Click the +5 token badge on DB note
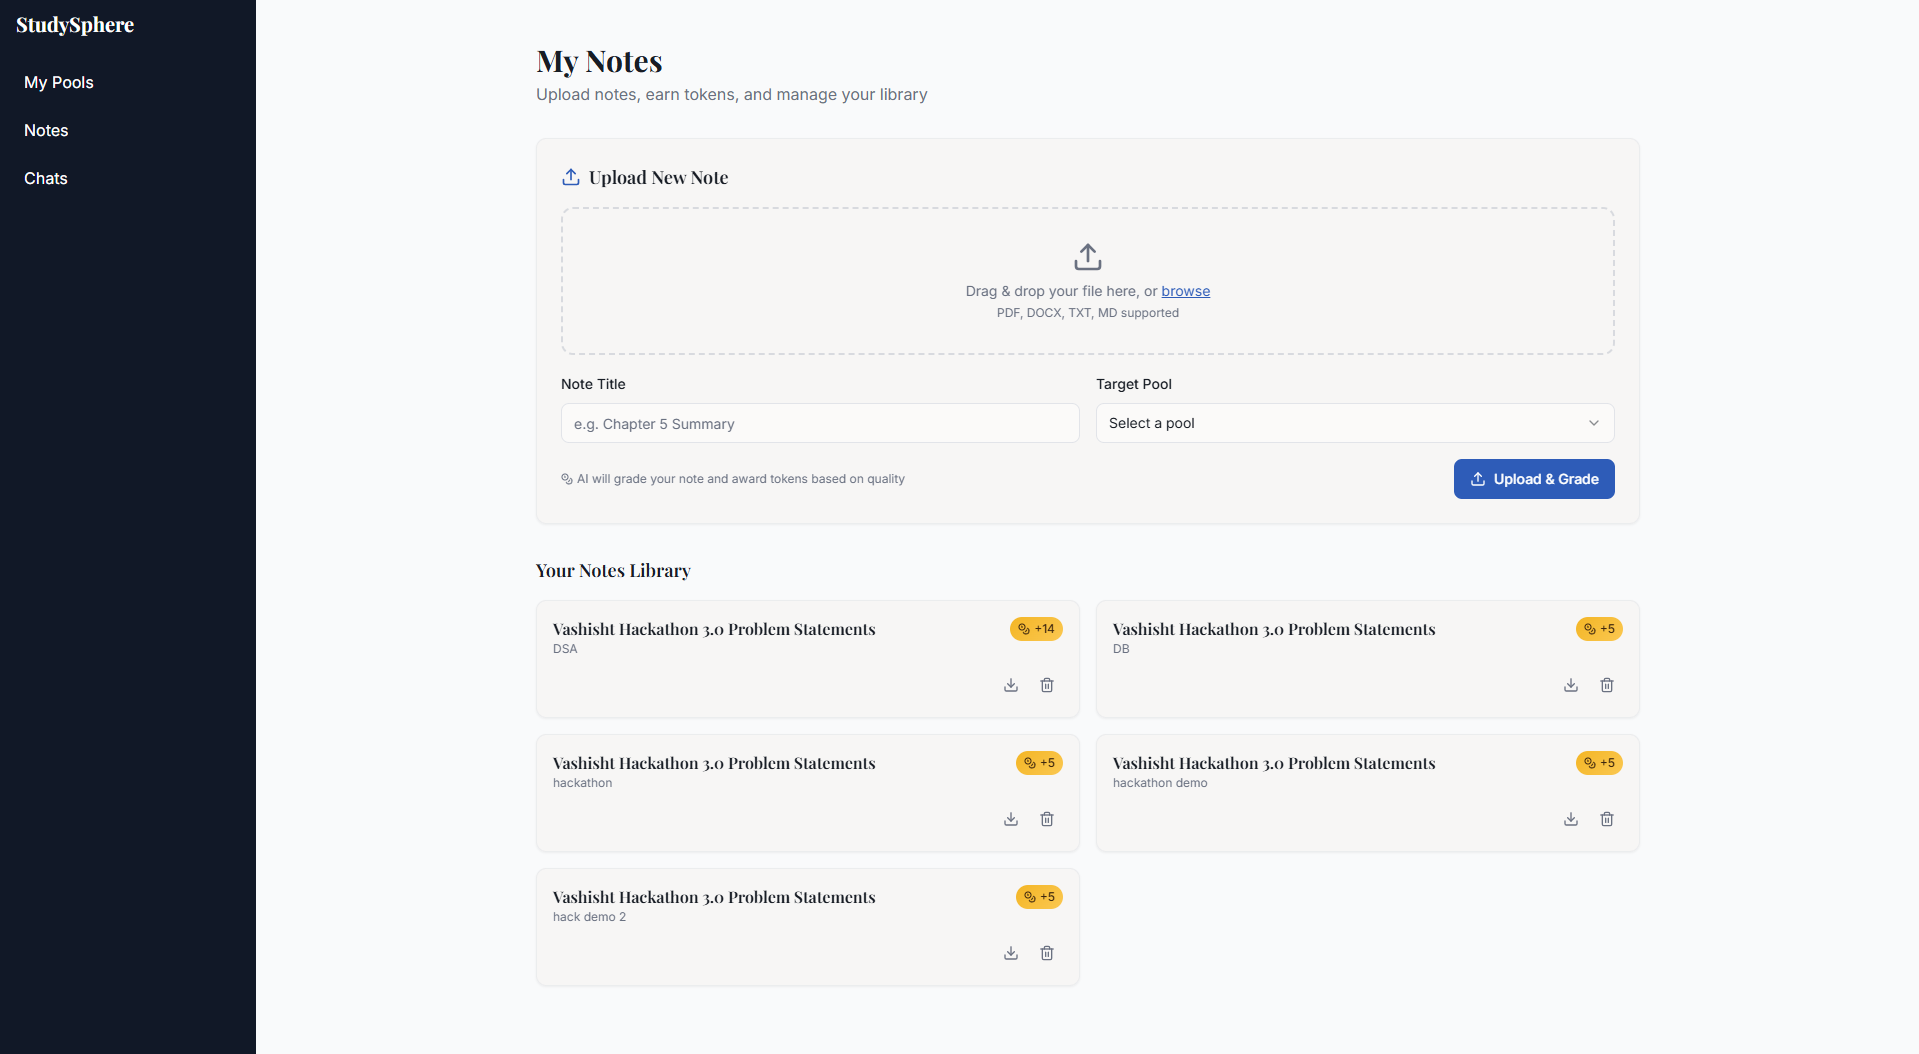Viewport: 1919px width, 1054px height. pos(1599,629)
